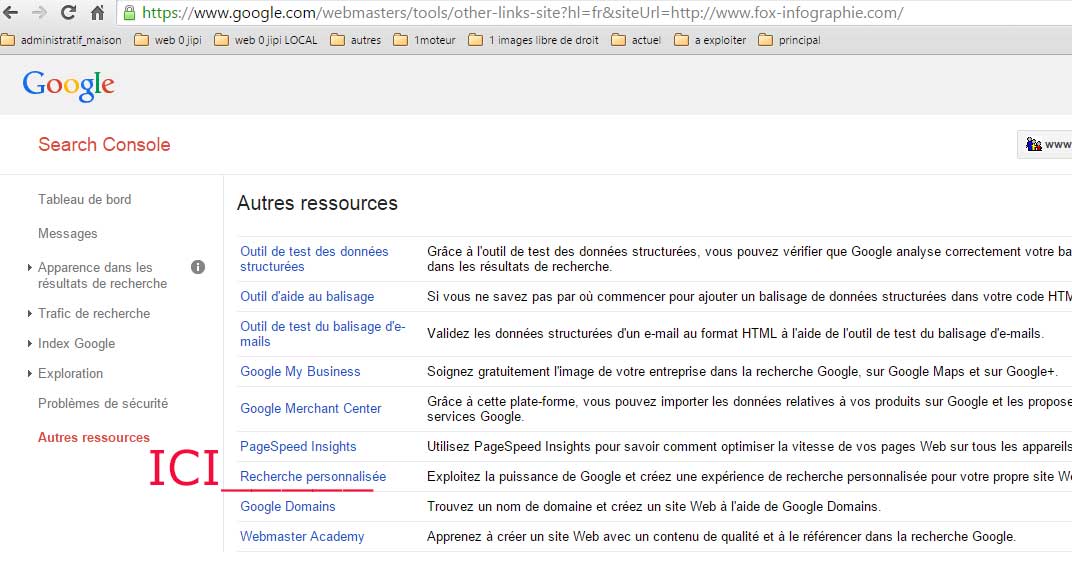Open the web 0 jipi bookmark folder
This screenshot has height=582, width=1072.
168,40
